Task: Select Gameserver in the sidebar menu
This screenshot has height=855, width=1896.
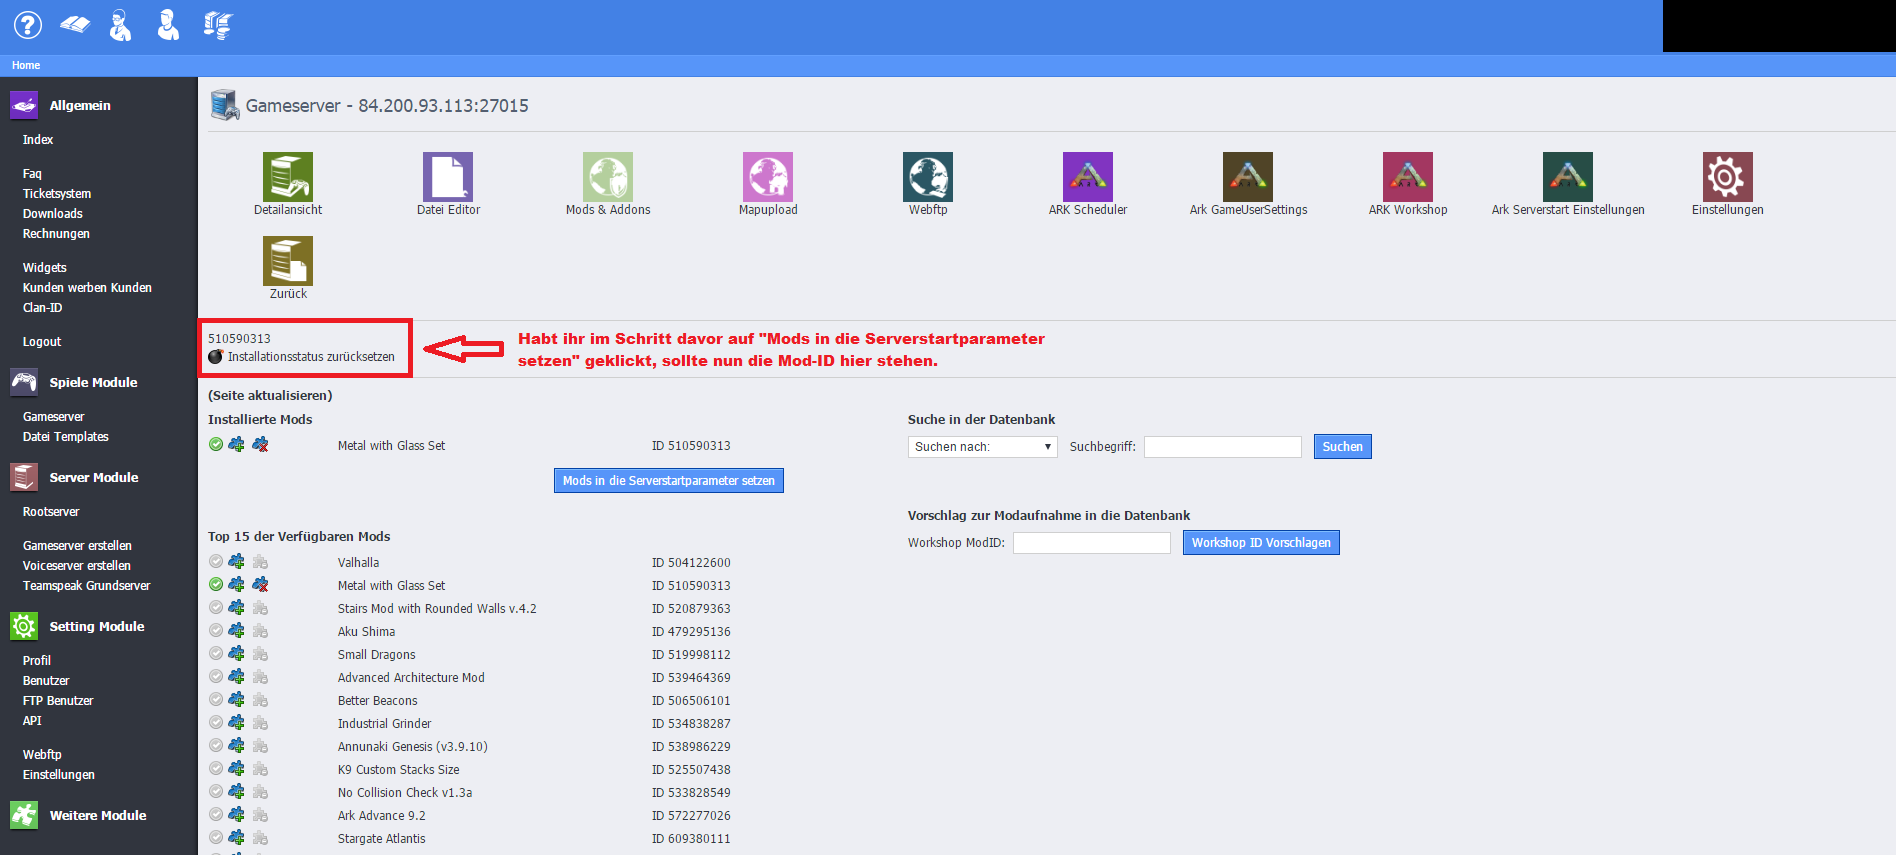Action: click(x=54, y=417)
